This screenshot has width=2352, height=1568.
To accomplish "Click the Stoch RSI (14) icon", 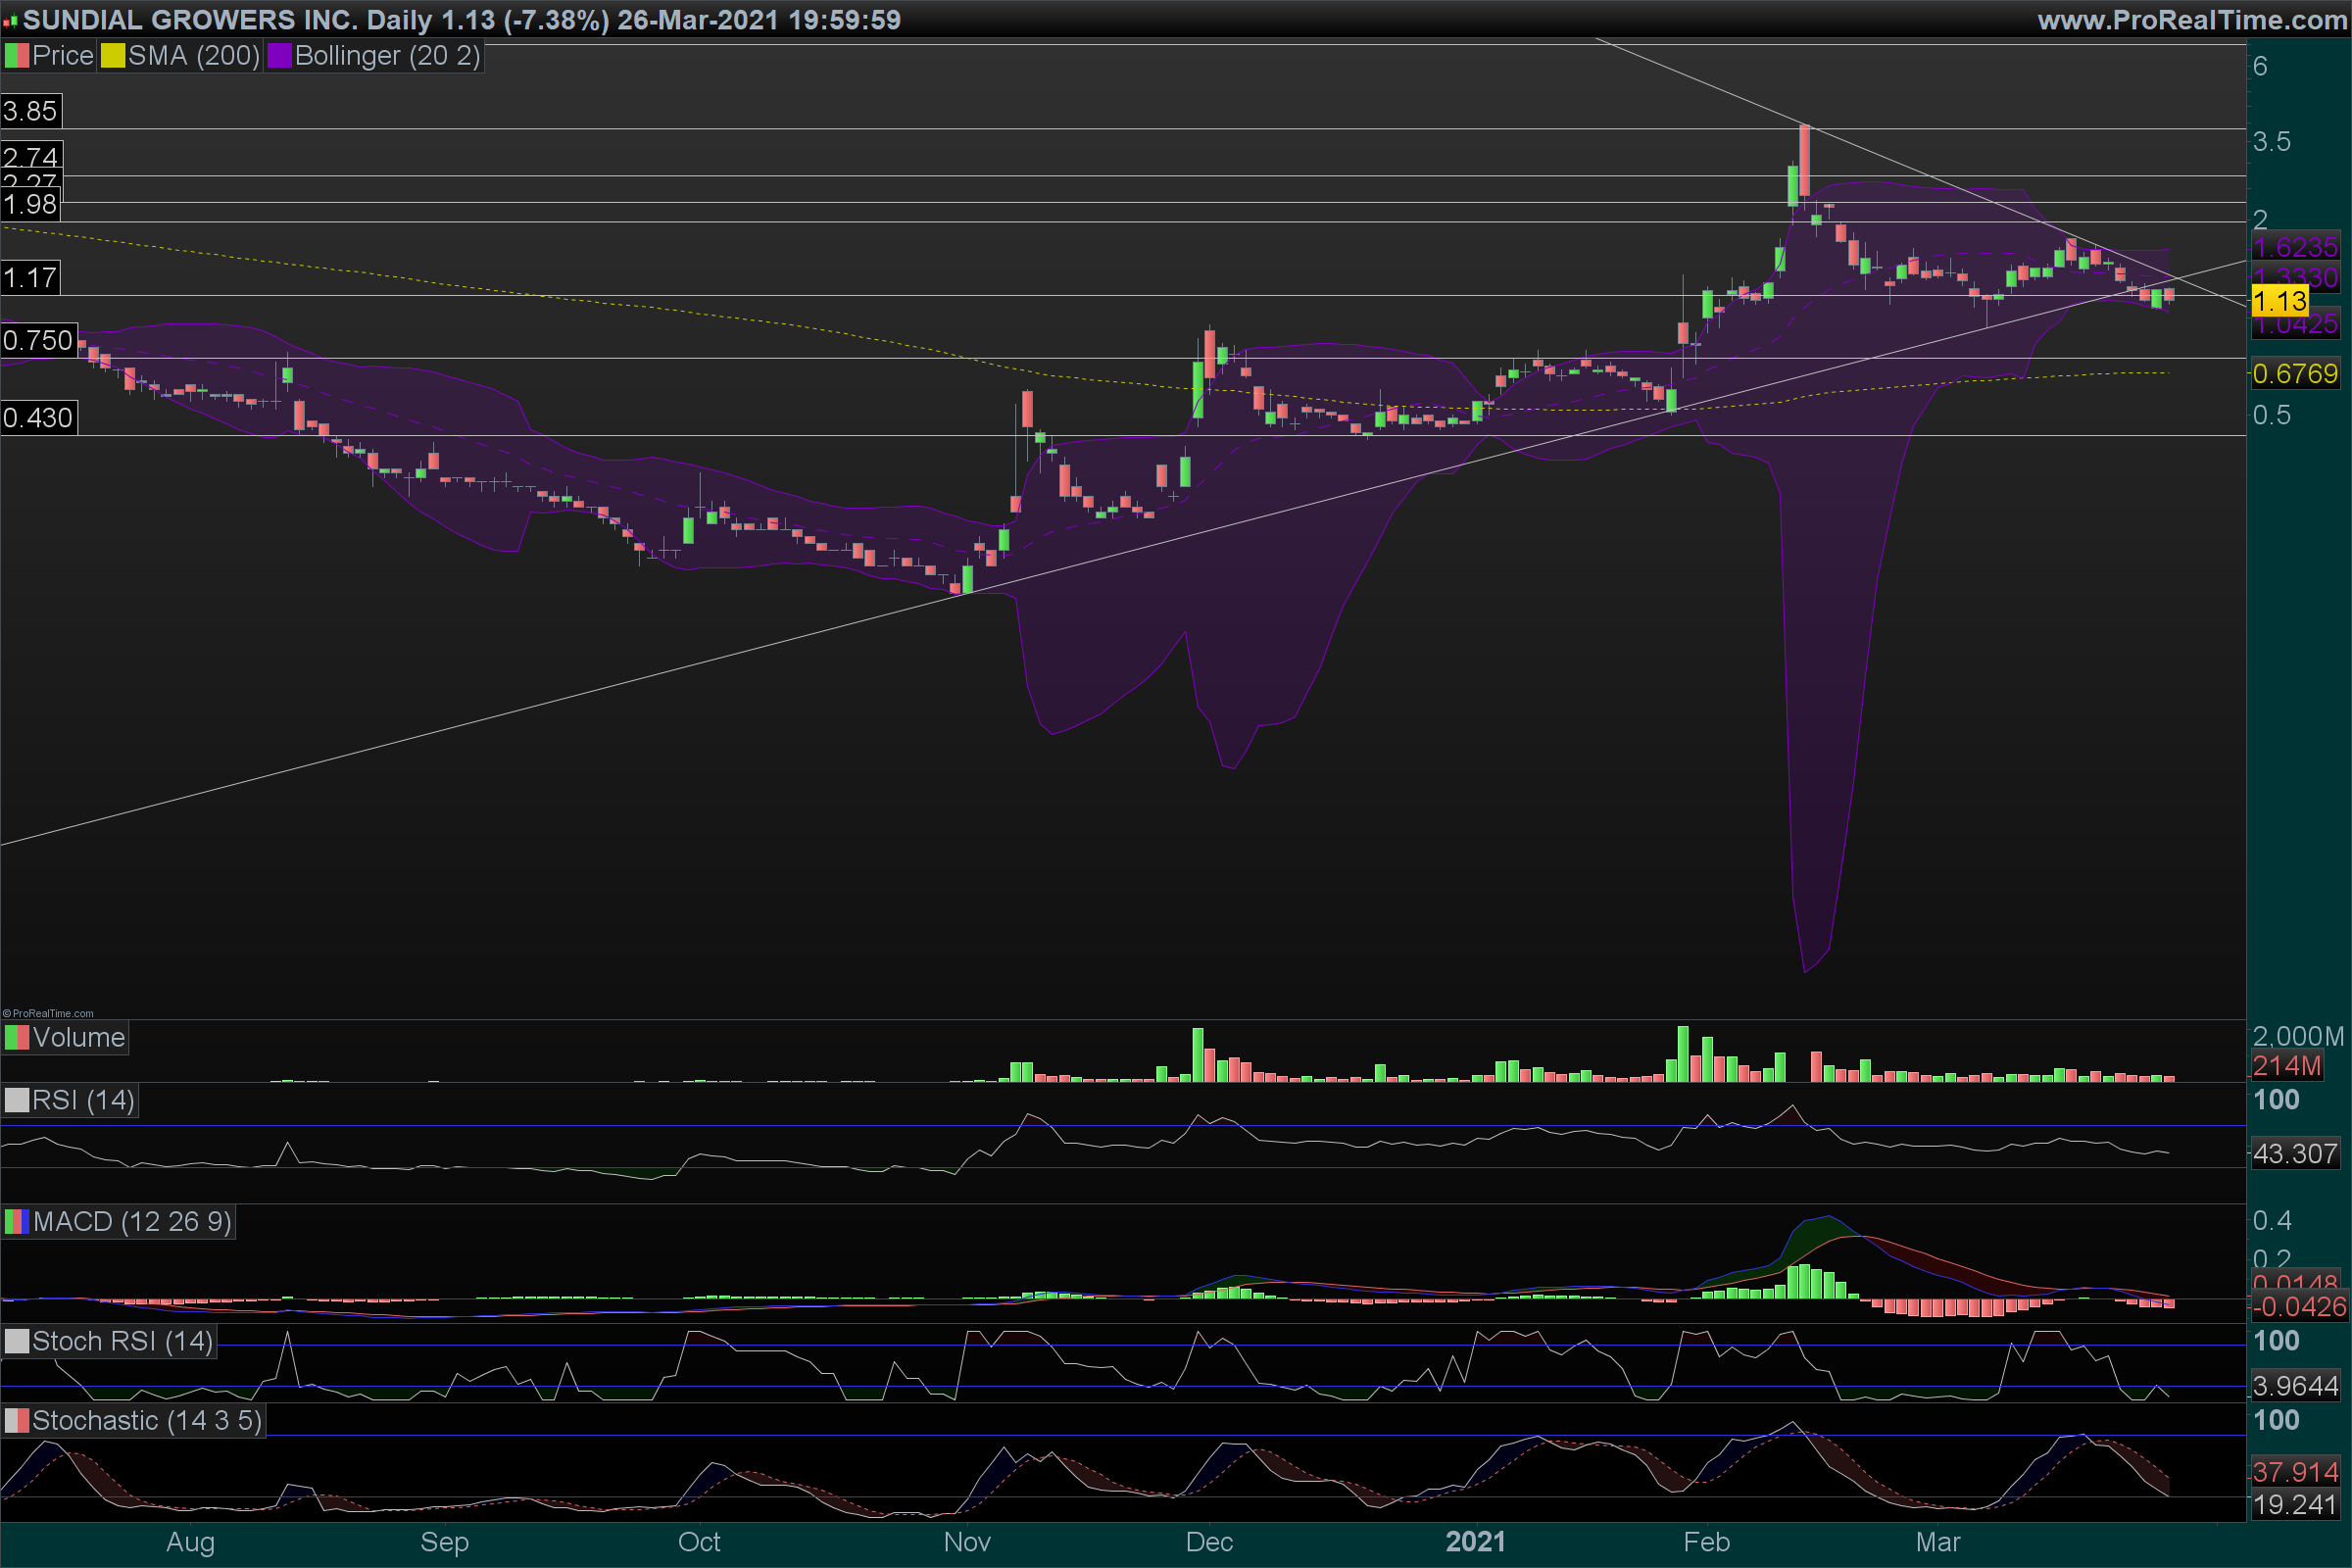I will coord(16,1341).
